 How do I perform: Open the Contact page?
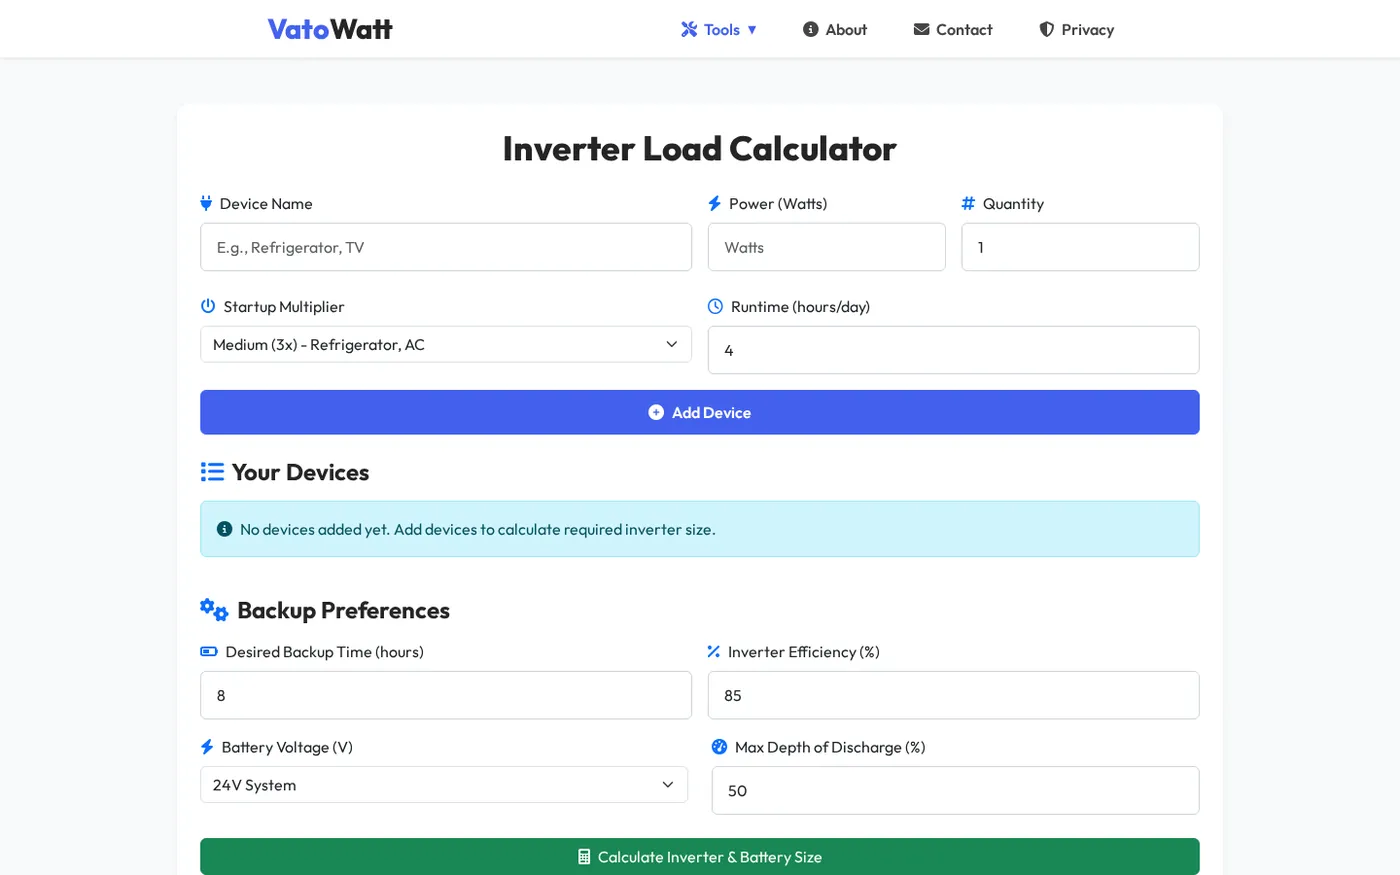(x=952, y=29)
